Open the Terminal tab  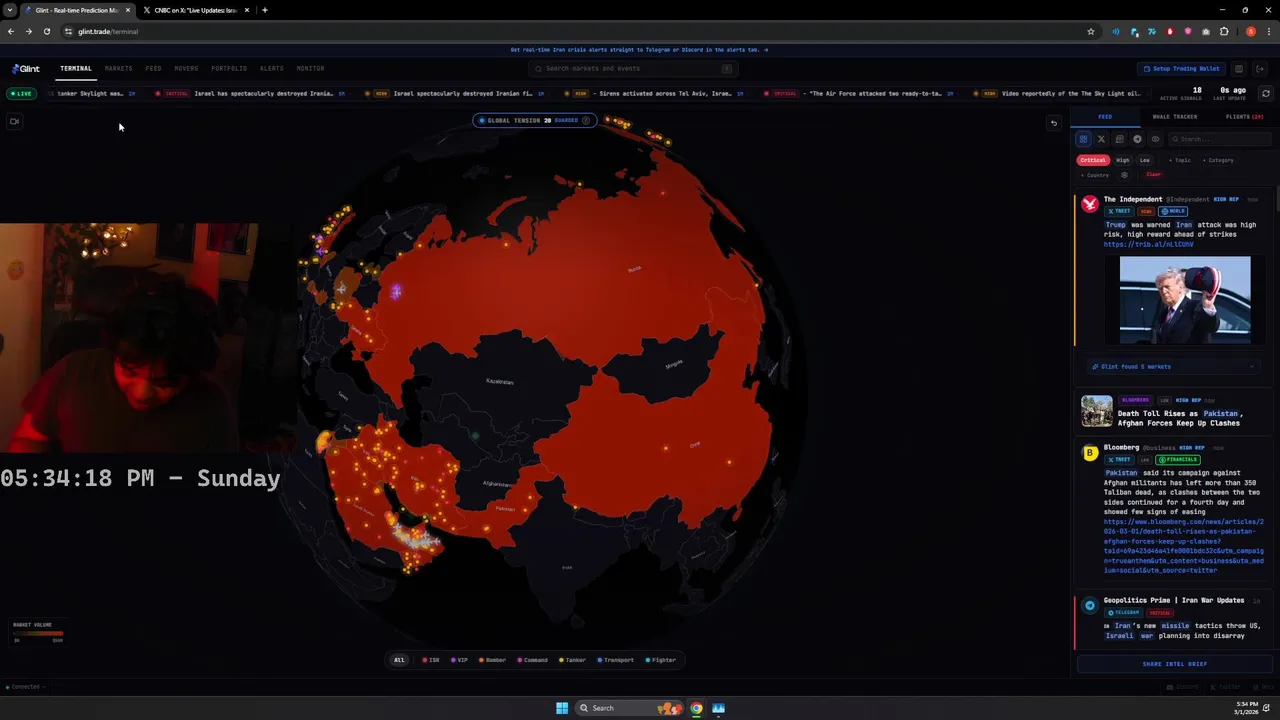pos(75,69)
